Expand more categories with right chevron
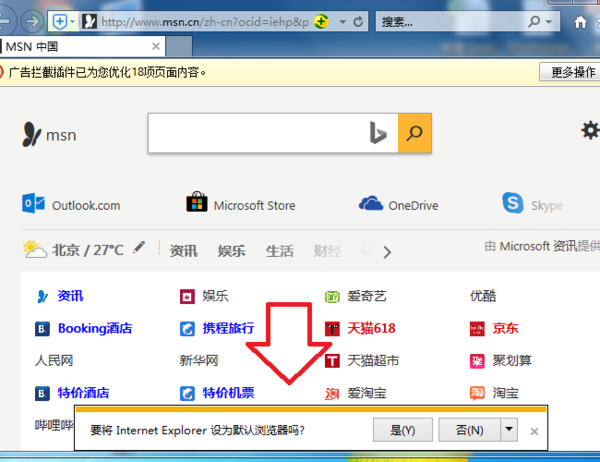This screenshot has width=600, height=462. (387, 252)
